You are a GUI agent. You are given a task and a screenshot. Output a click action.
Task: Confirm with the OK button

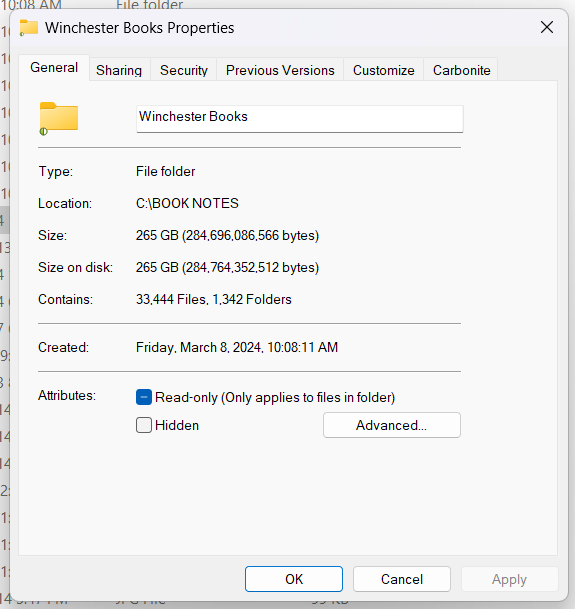(294, 579)
